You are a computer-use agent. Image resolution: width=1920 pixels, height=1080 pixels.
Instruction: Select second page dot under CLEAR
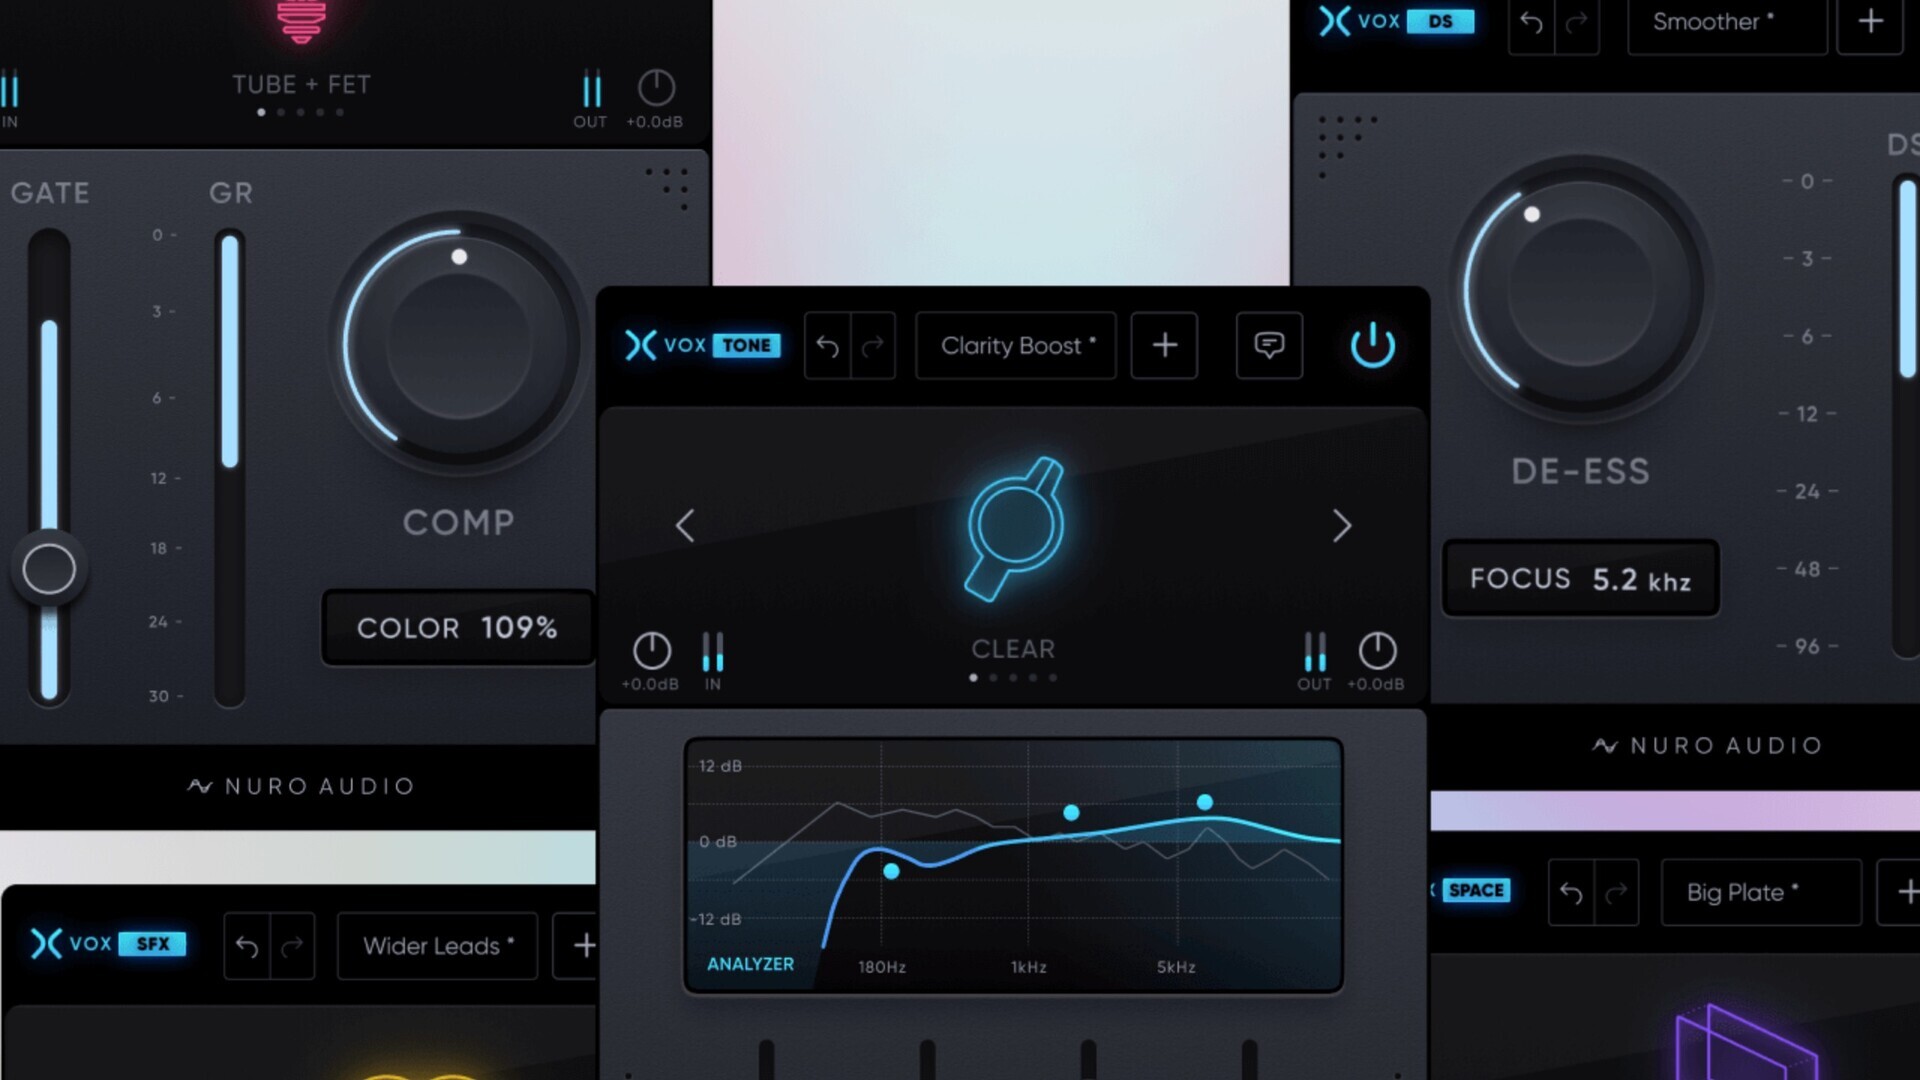(993, 678)
